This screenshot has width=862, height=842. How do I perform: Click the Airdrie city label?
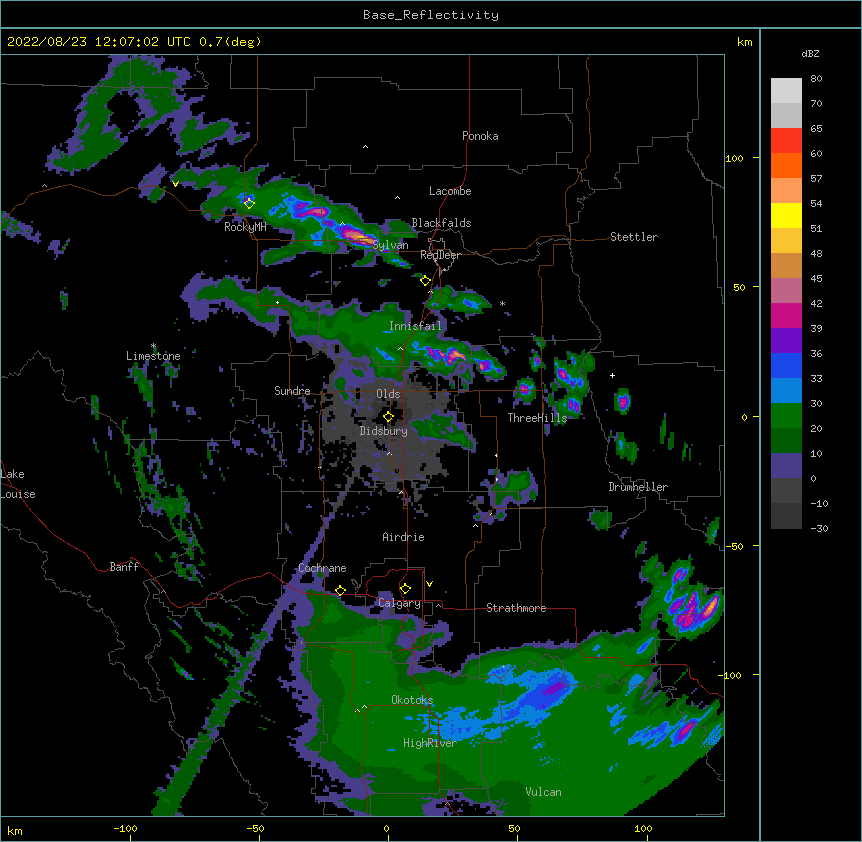(x=404, y=537)
